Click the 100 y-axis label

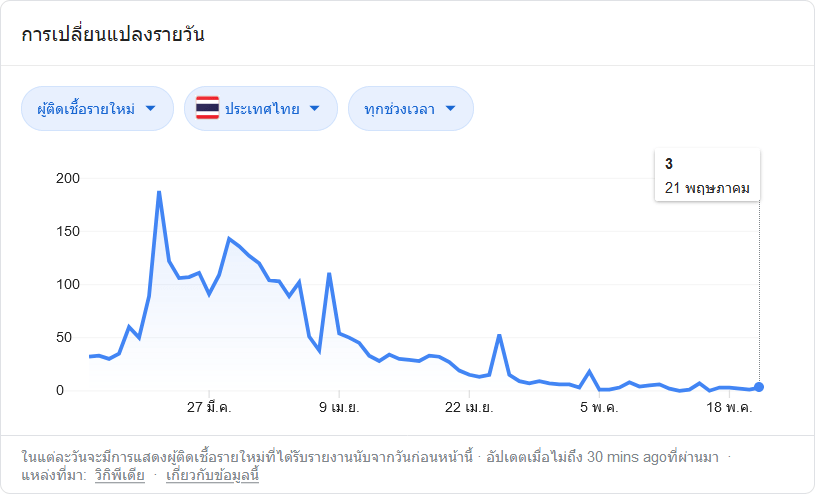pos(68,284)
